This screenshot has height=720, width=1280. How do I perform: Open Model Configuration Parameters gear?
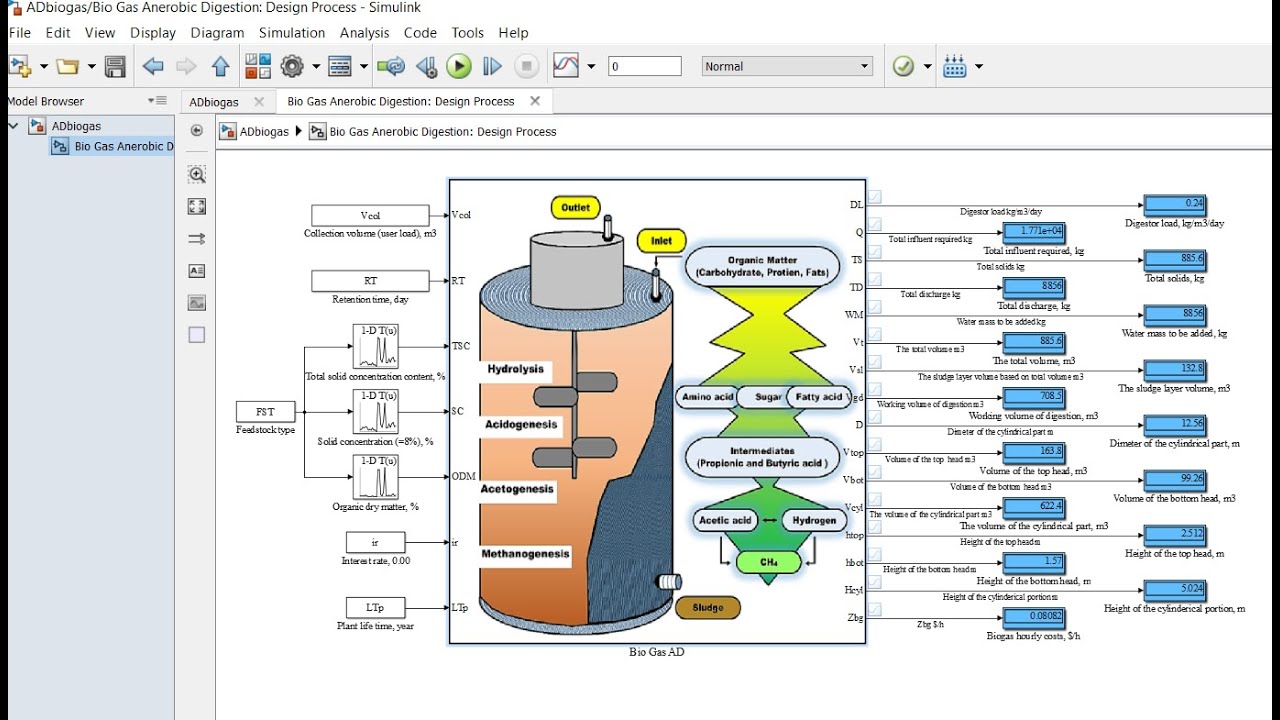click(x=292, y=67)
